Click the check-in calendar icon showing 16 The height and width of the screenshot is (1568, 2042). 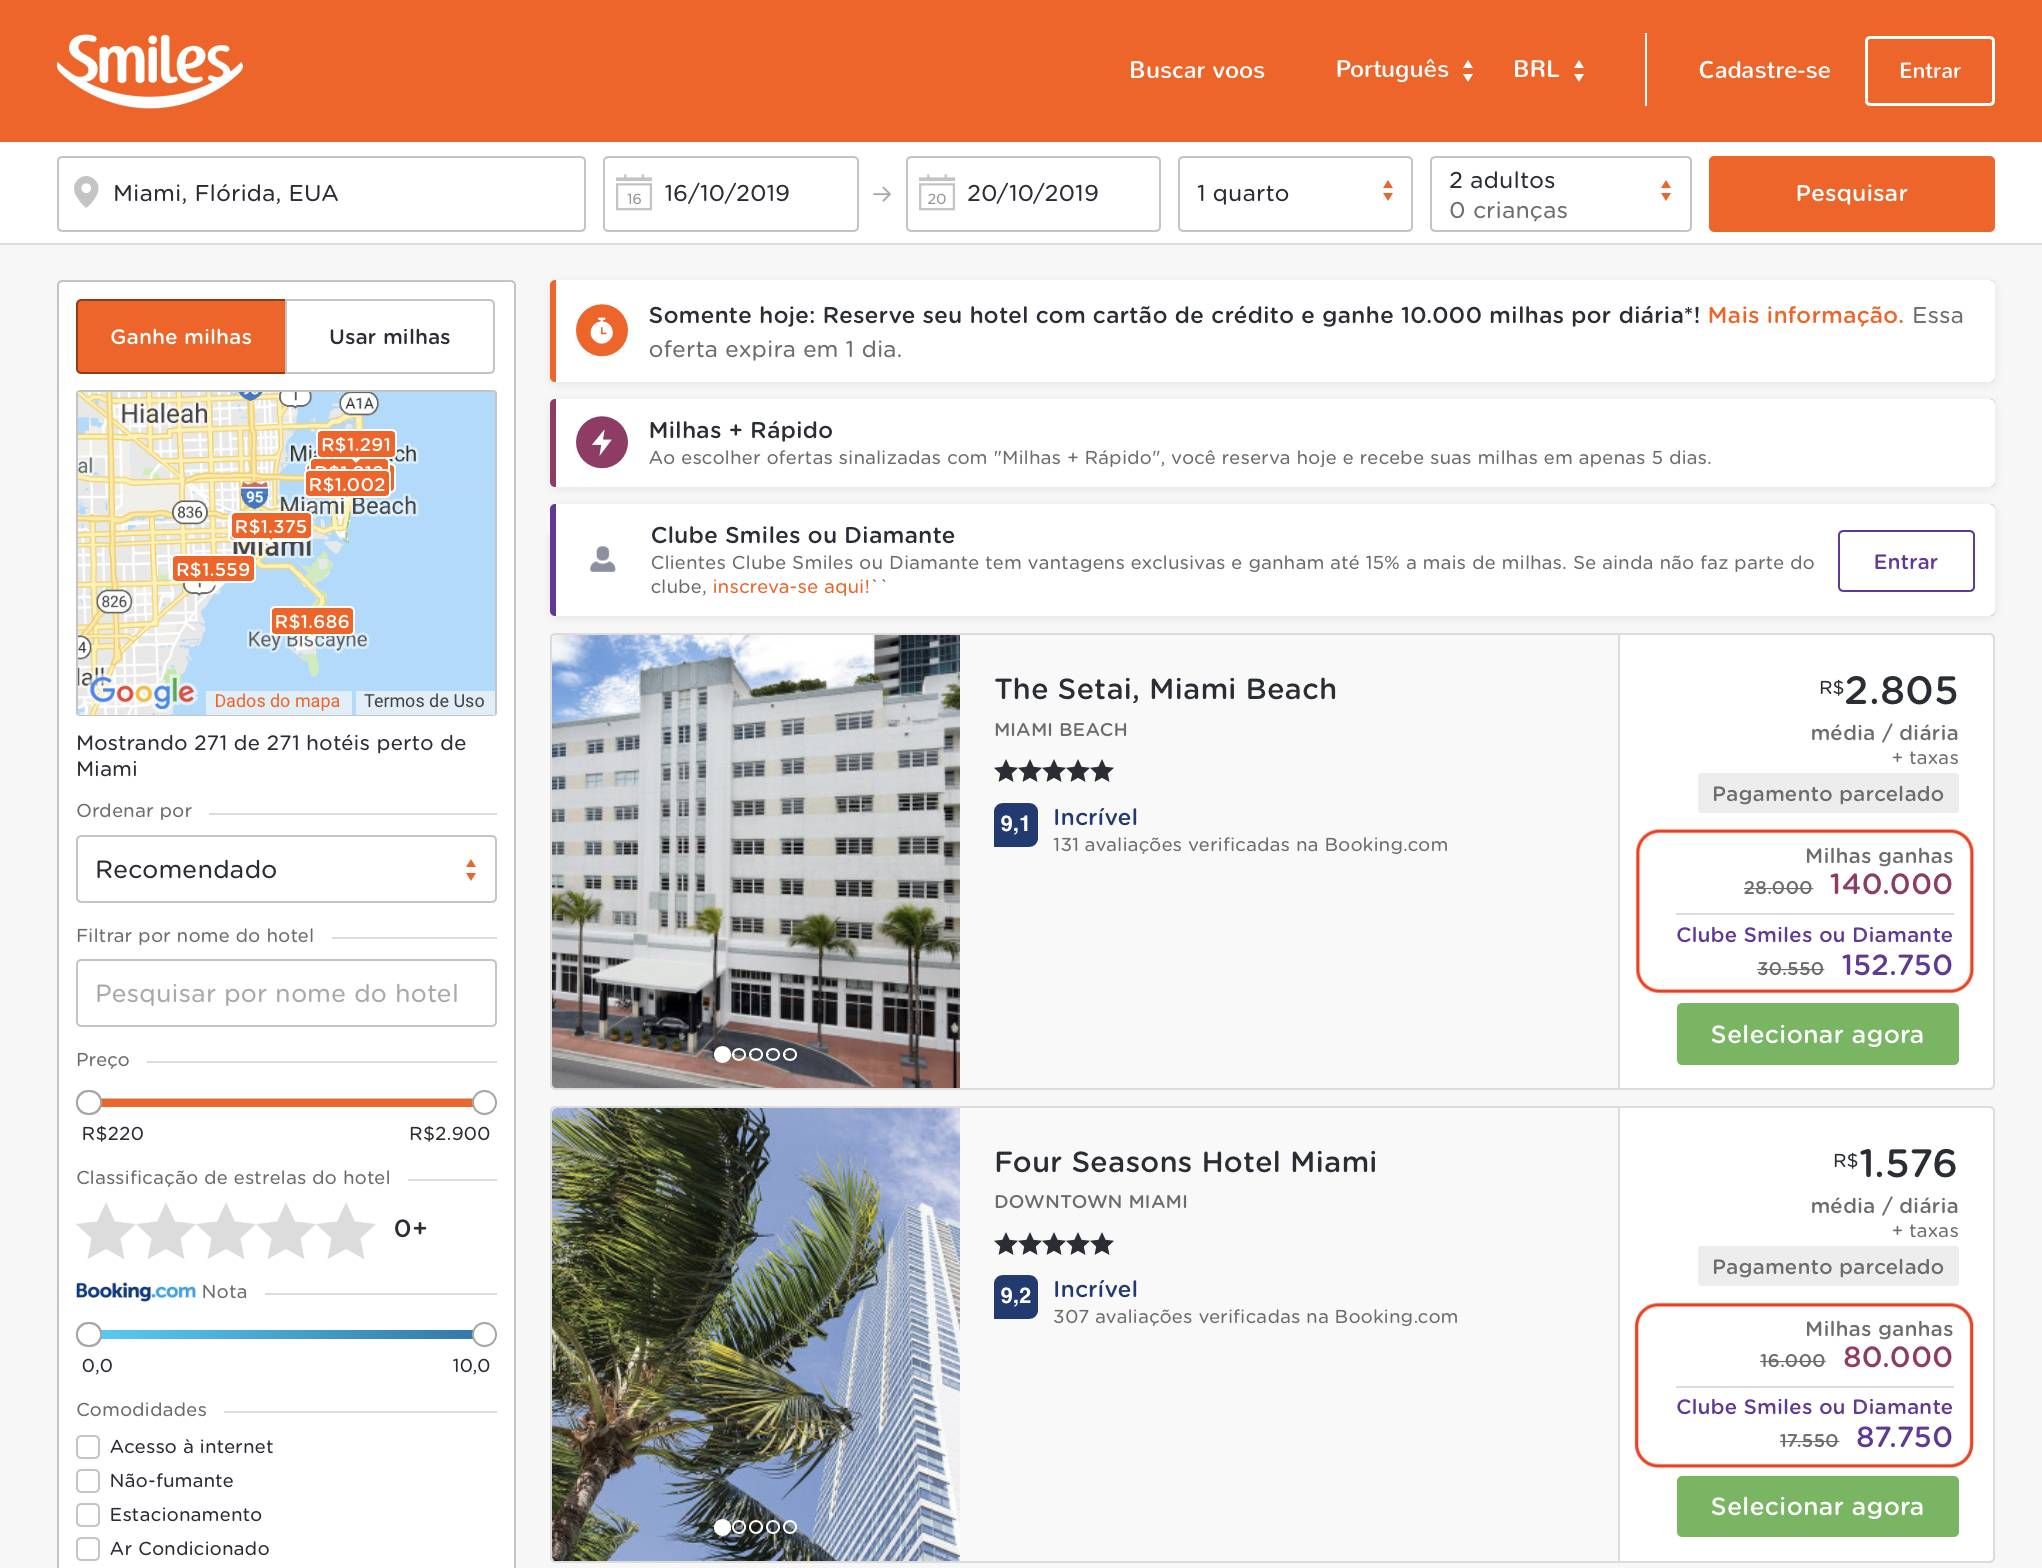click(x=633, y=193)
